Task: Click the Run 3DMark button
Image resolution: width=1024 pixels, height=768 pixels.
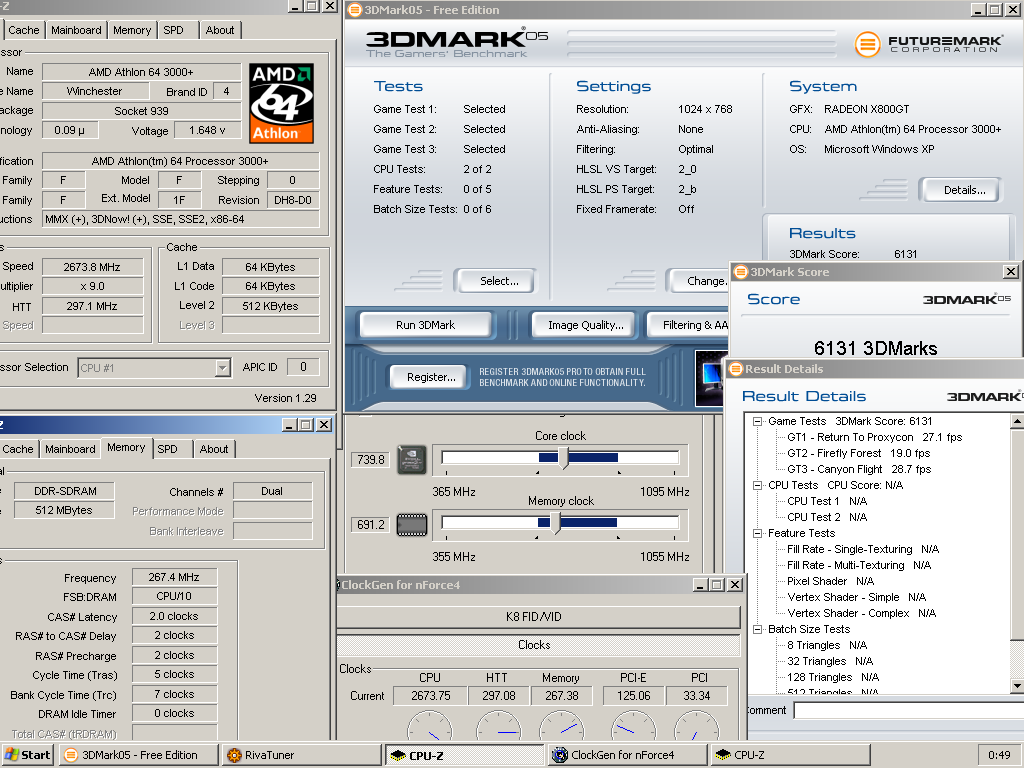Action: tap(425, 325)
